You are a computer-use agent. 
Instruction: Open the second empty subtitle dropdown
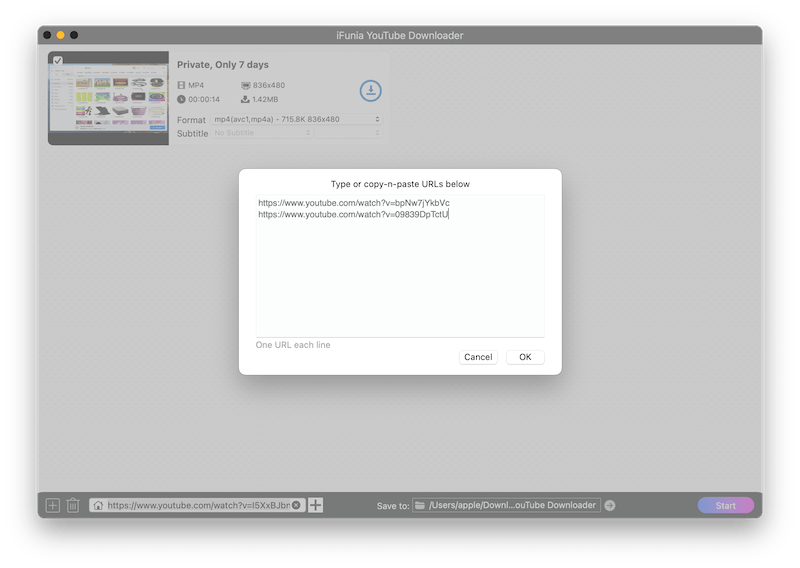pos(349,133)
